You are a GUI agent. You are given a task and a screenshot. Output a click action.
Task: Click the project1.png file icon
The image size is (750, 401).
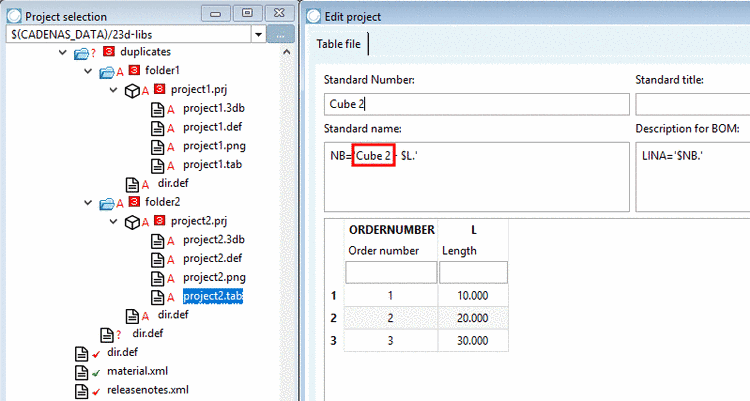[x=157, y=147]
